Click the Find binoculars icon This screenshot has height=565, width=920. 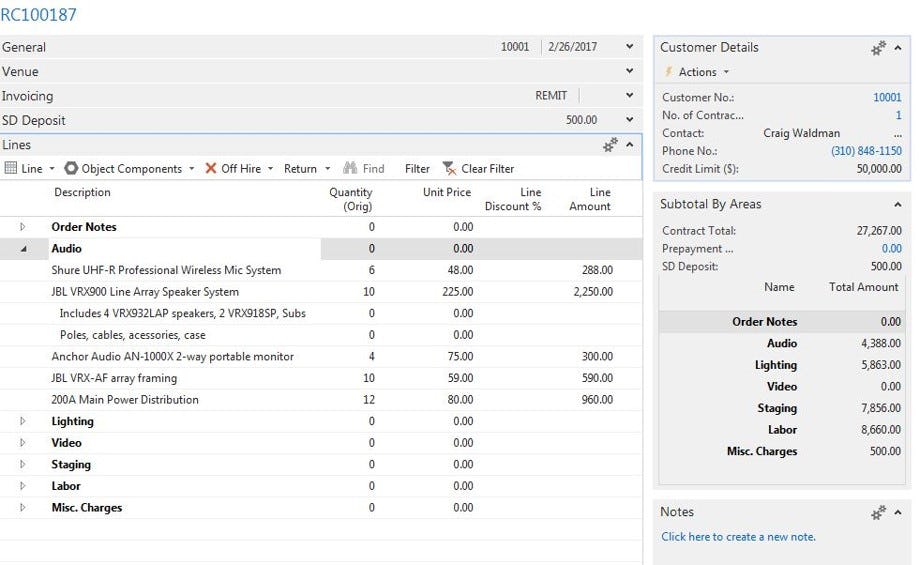[350, 168]
